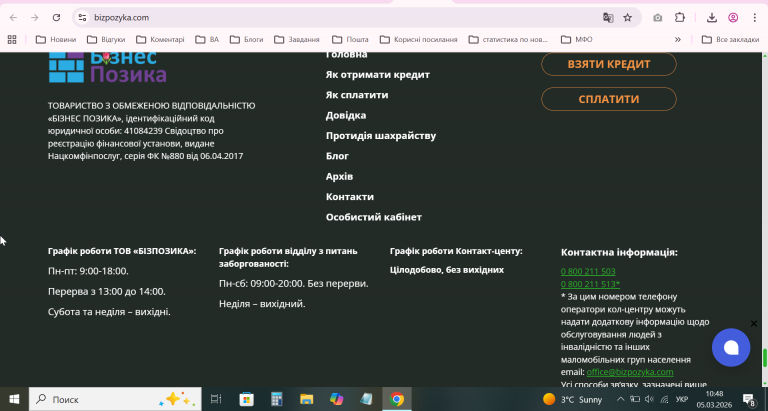Call phone number 0 800 211 503
This screenshot has height=411, width=768.
click(588, 271)
